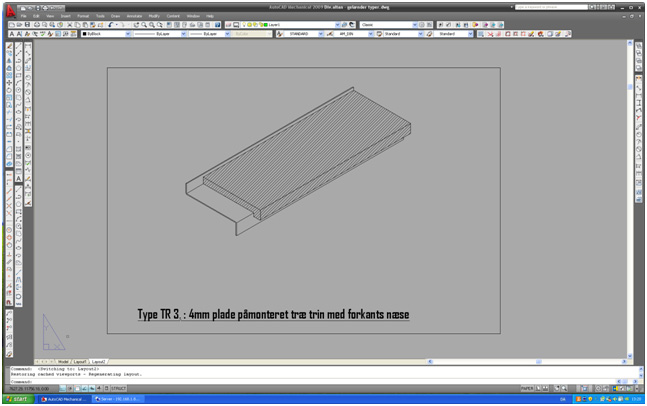Switch to Server taskbar button
The image size is (647, 406).
coord(117,399)
